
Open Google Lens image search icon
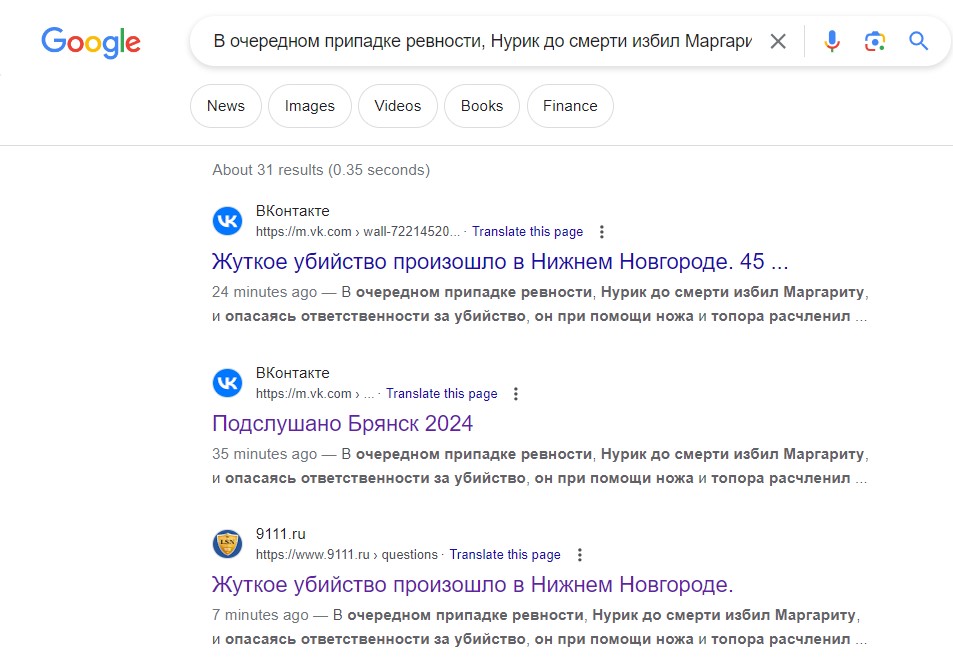click(875, 41)
